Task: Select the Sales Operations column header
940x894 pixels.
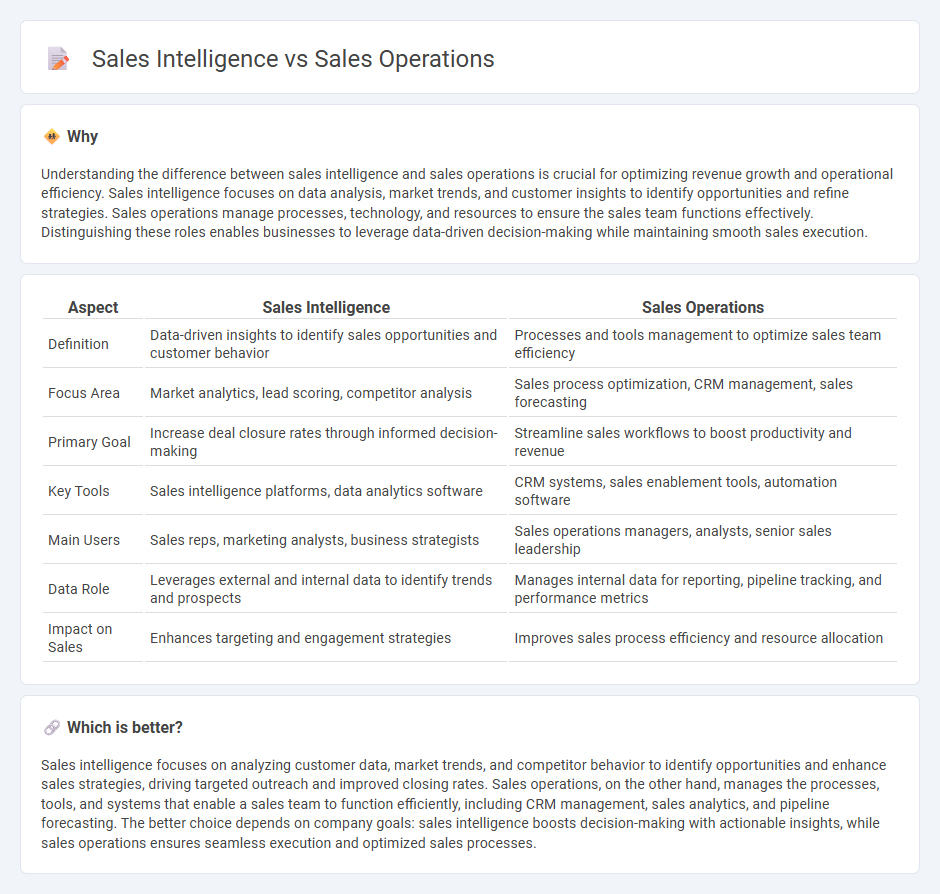Action: point(703,307)
